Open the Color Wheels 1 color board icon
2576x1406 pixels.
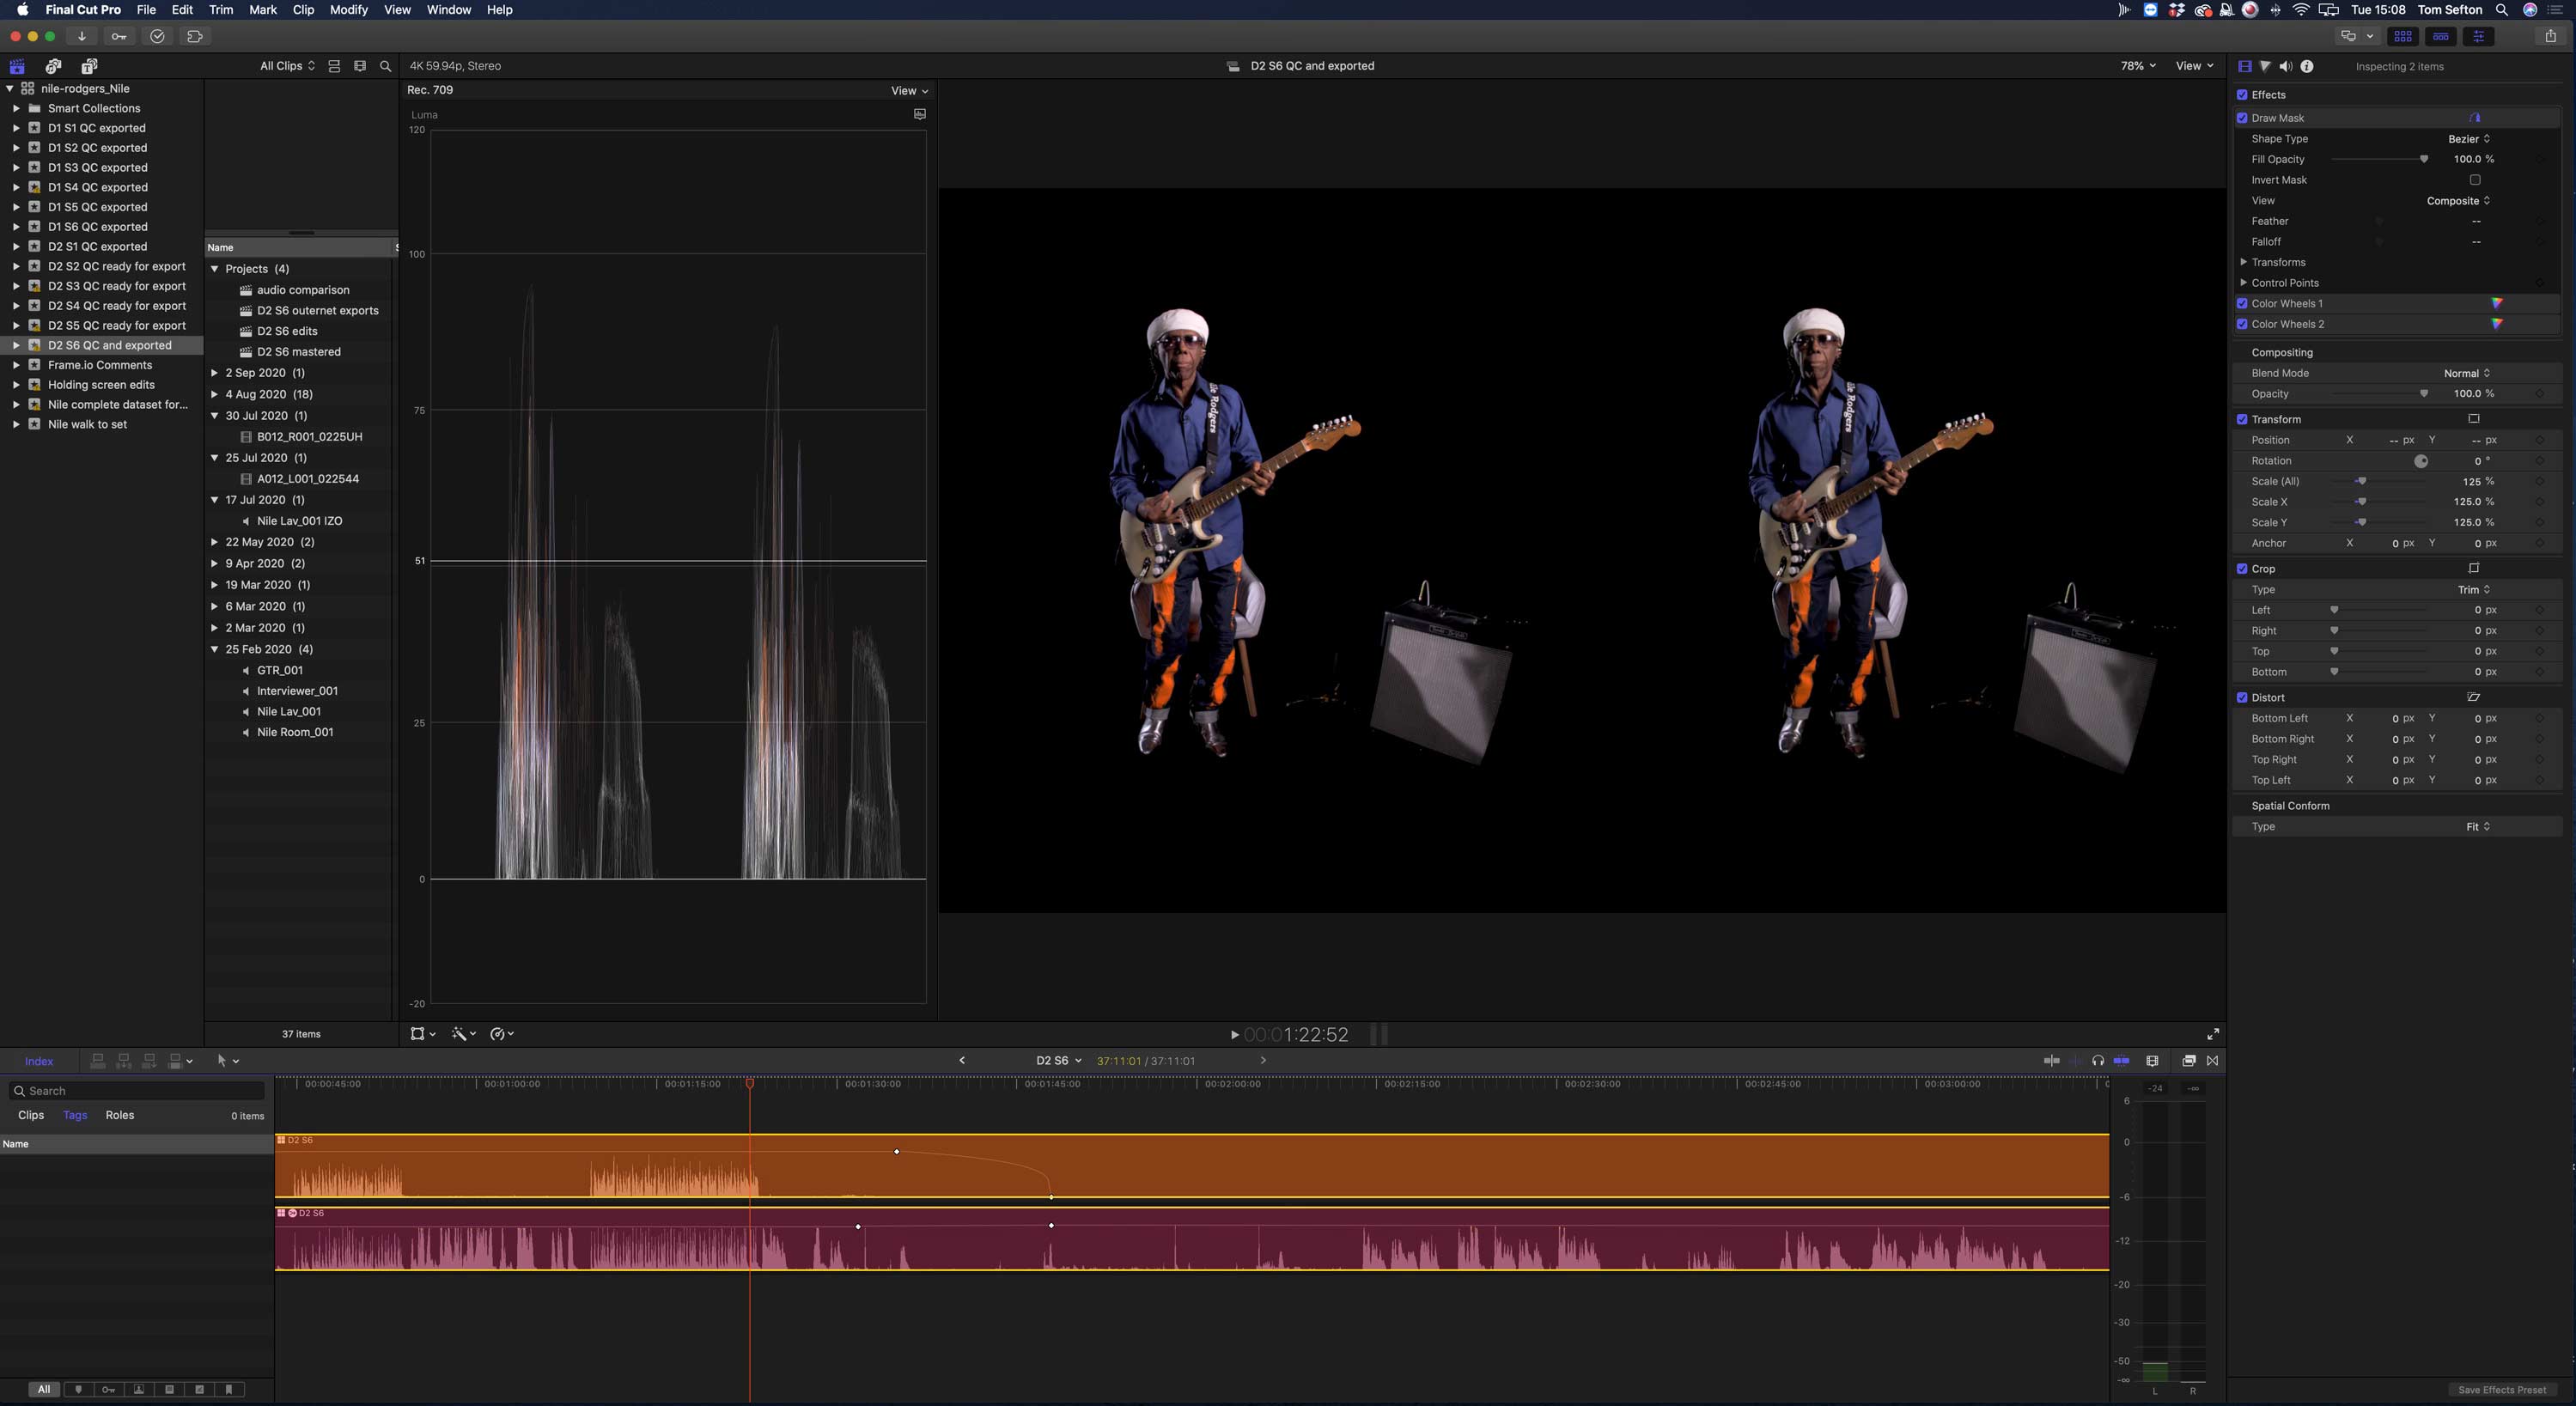pyautogui.click(x=2497, y=303)
